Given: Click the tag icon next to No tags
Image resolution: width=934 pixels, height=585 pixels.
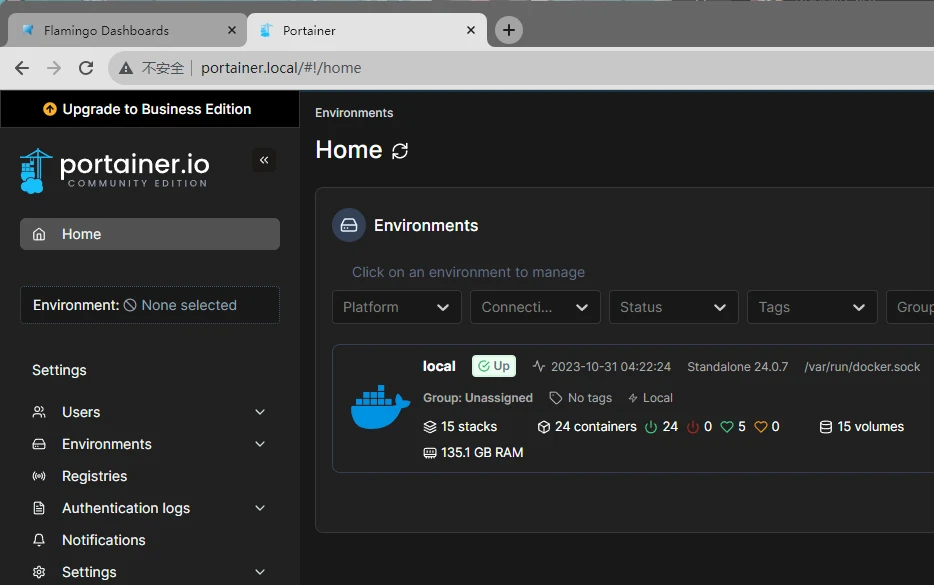Looking at the screenshot, I should click(555, 398).
